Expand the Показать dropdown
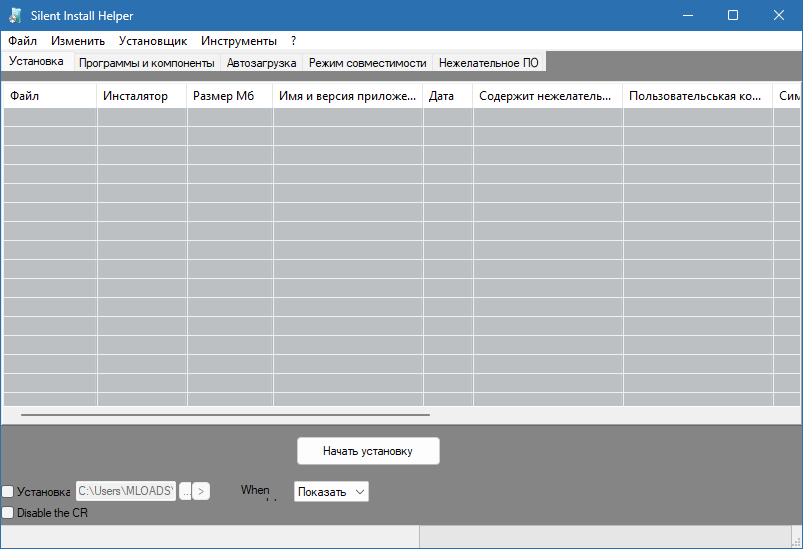Screen dimensions: 803x549 tap(331, 492)
